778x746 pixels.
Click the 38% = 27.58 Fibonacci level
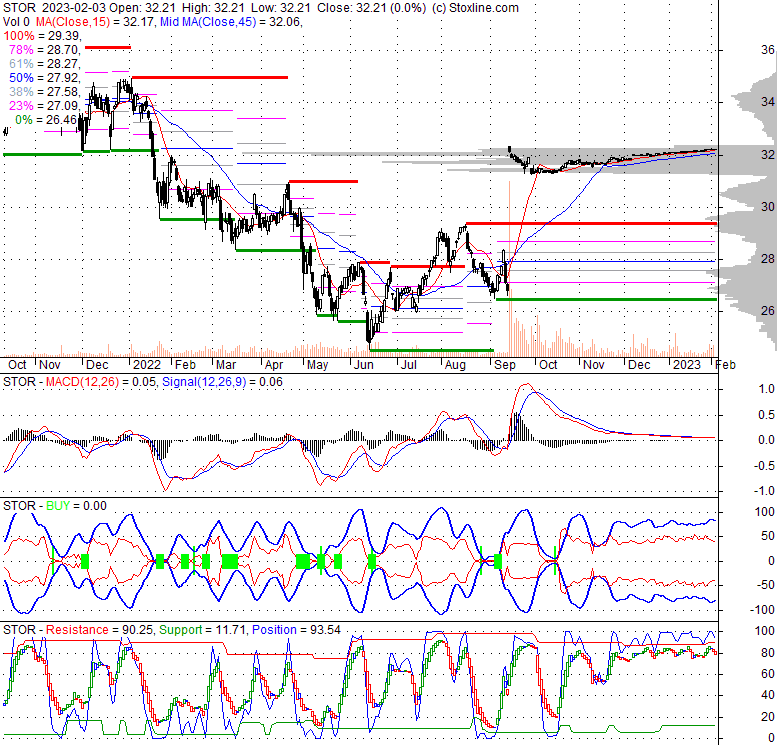(45, 91)
